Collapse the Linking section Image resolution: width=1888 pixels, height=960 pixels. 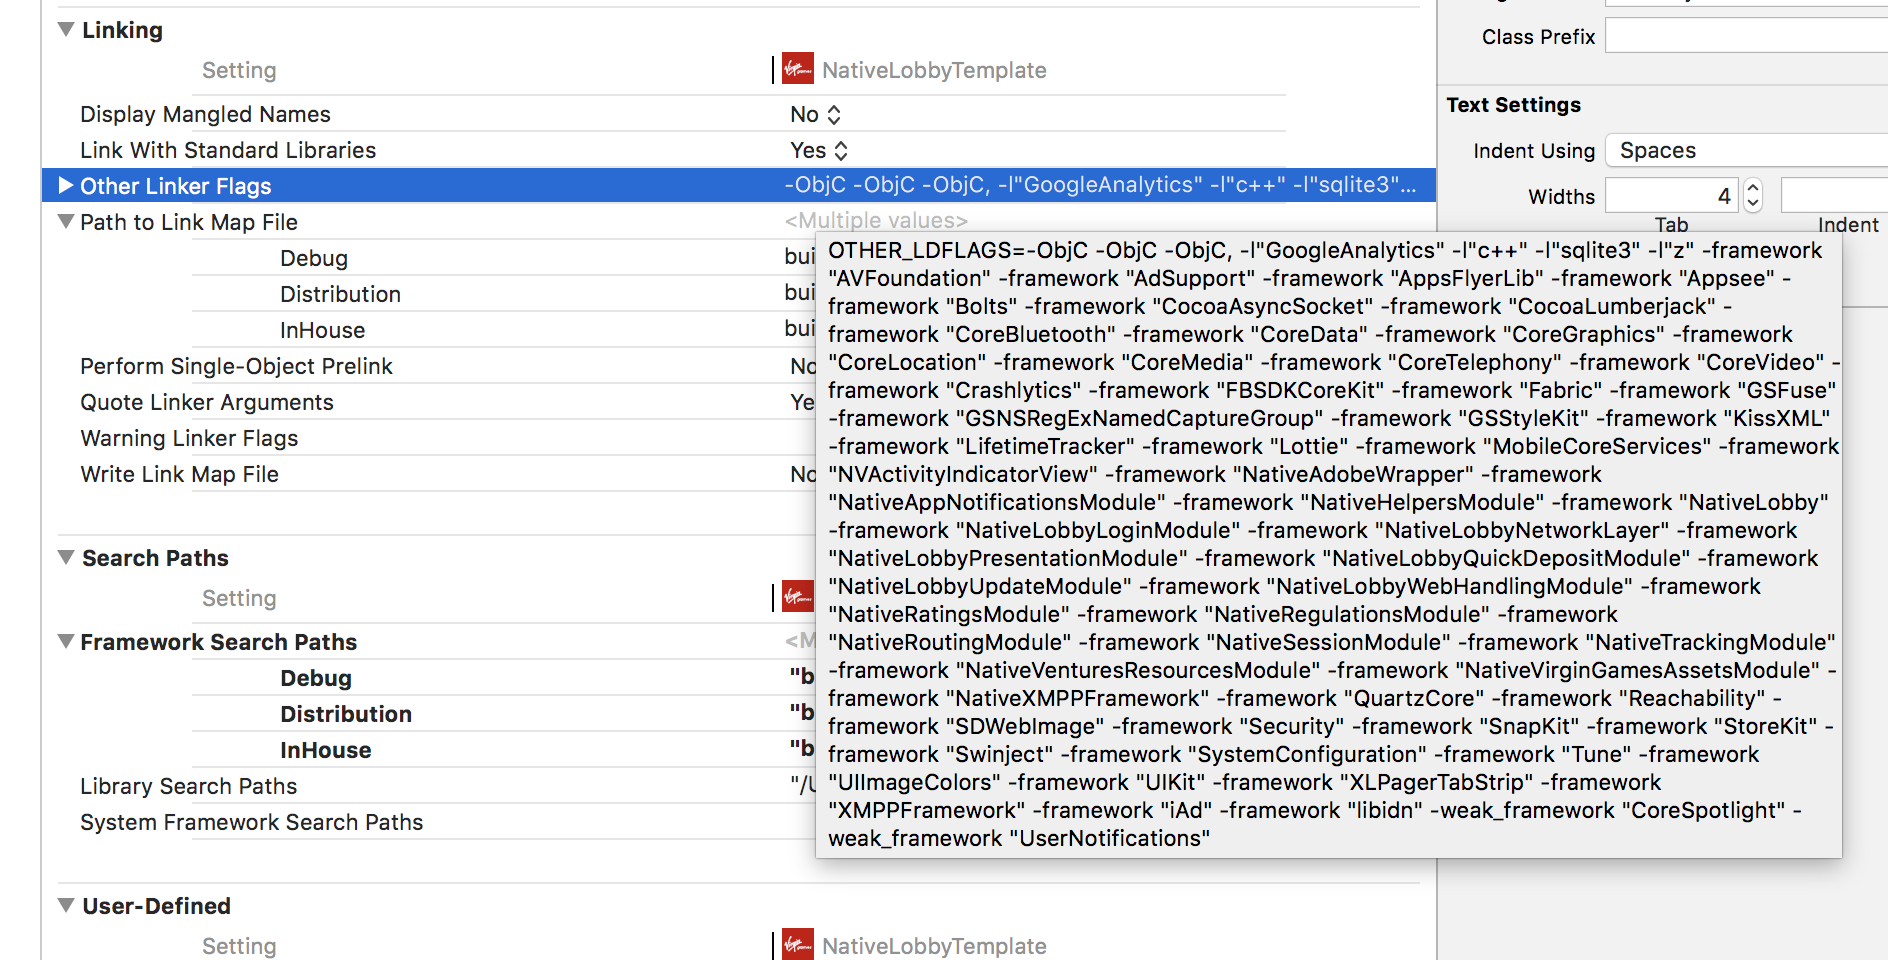[x=65, y=30]
